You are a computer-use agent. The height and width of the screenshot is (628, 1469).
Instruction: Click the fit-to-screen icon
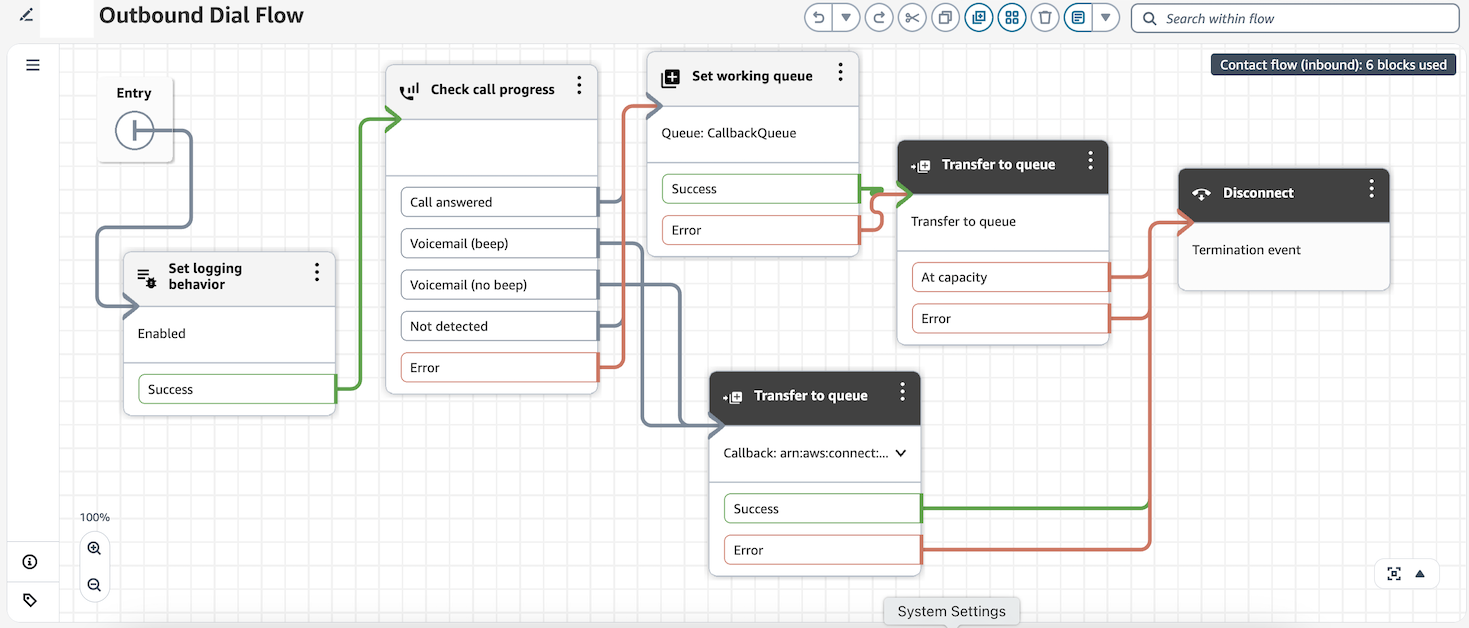coord(1394,573)
